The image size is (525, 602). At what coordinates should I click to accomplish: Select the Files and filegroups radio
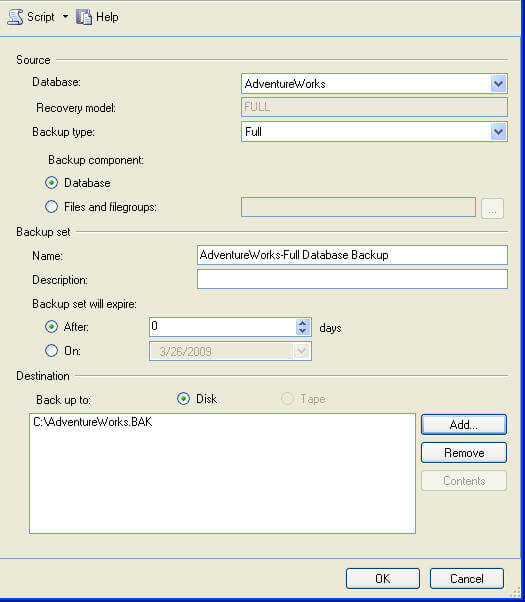click(51, 207)
